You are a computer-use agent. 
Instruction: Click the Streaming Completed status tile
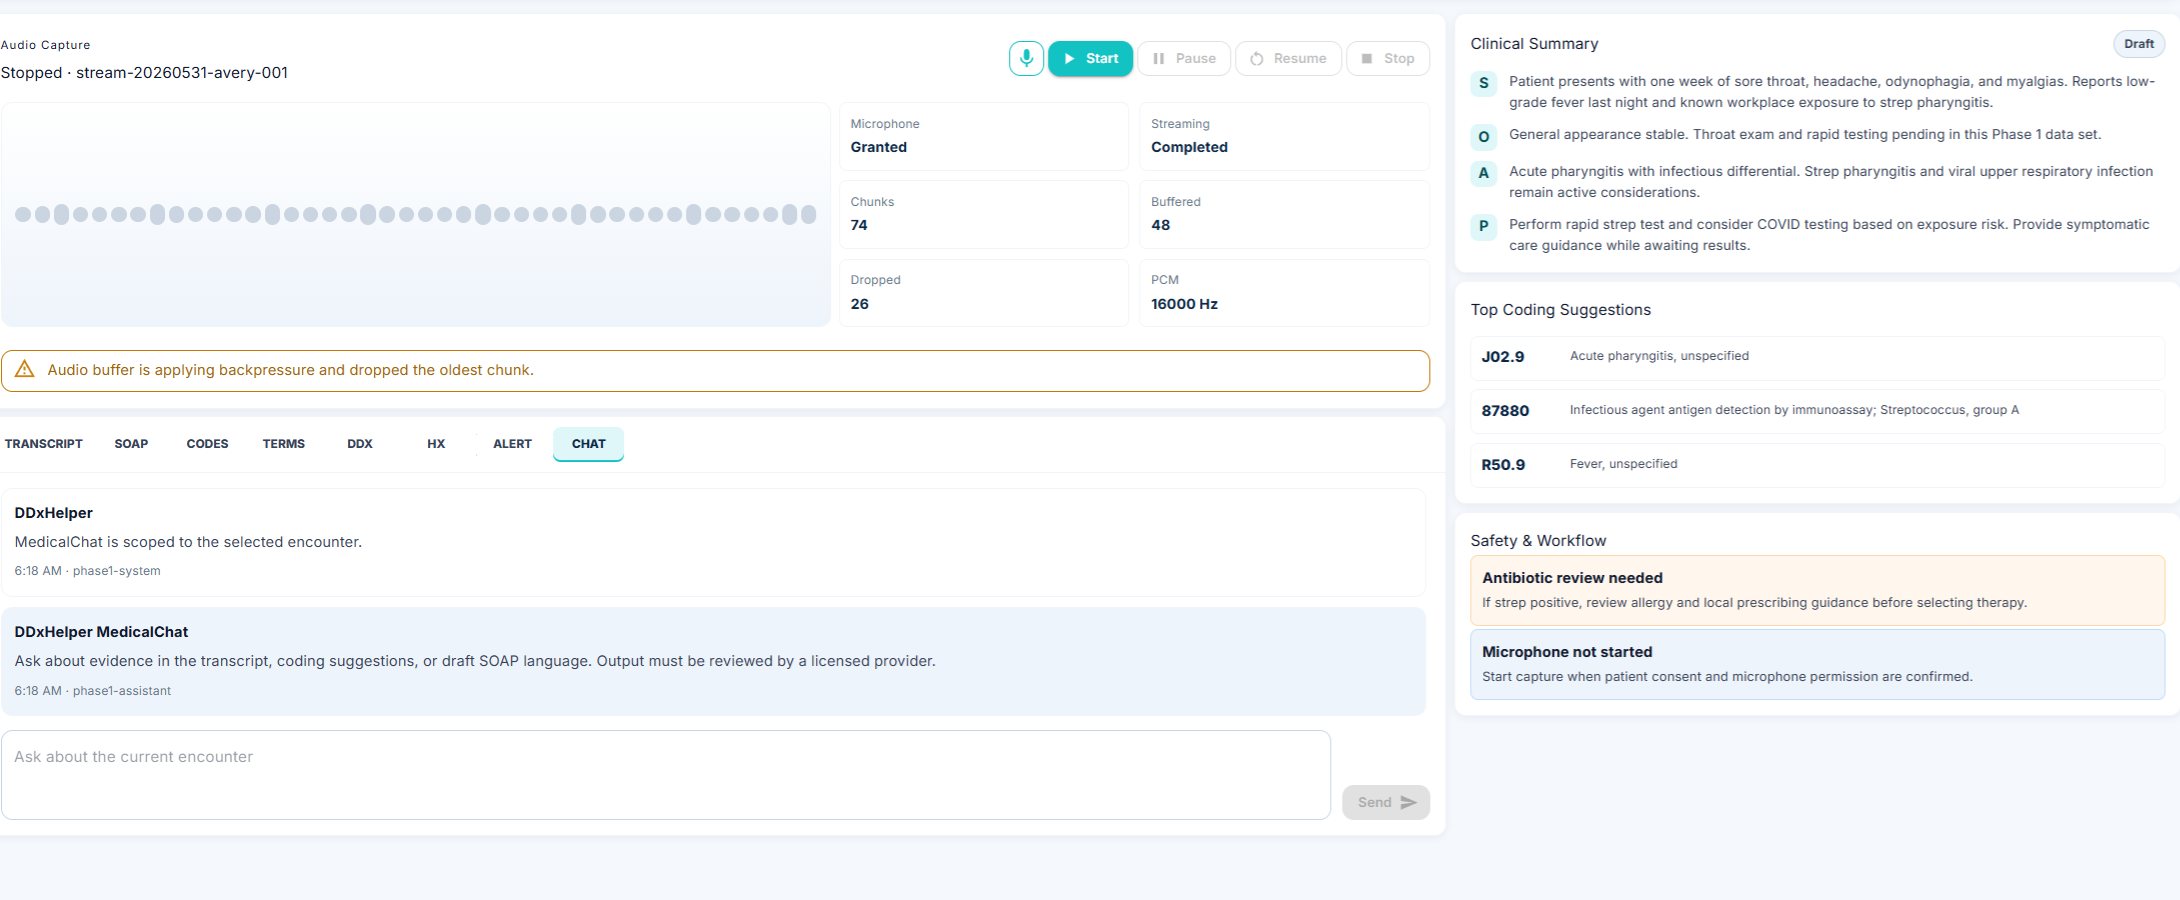pyautogui.click(x=1284, y=136)
